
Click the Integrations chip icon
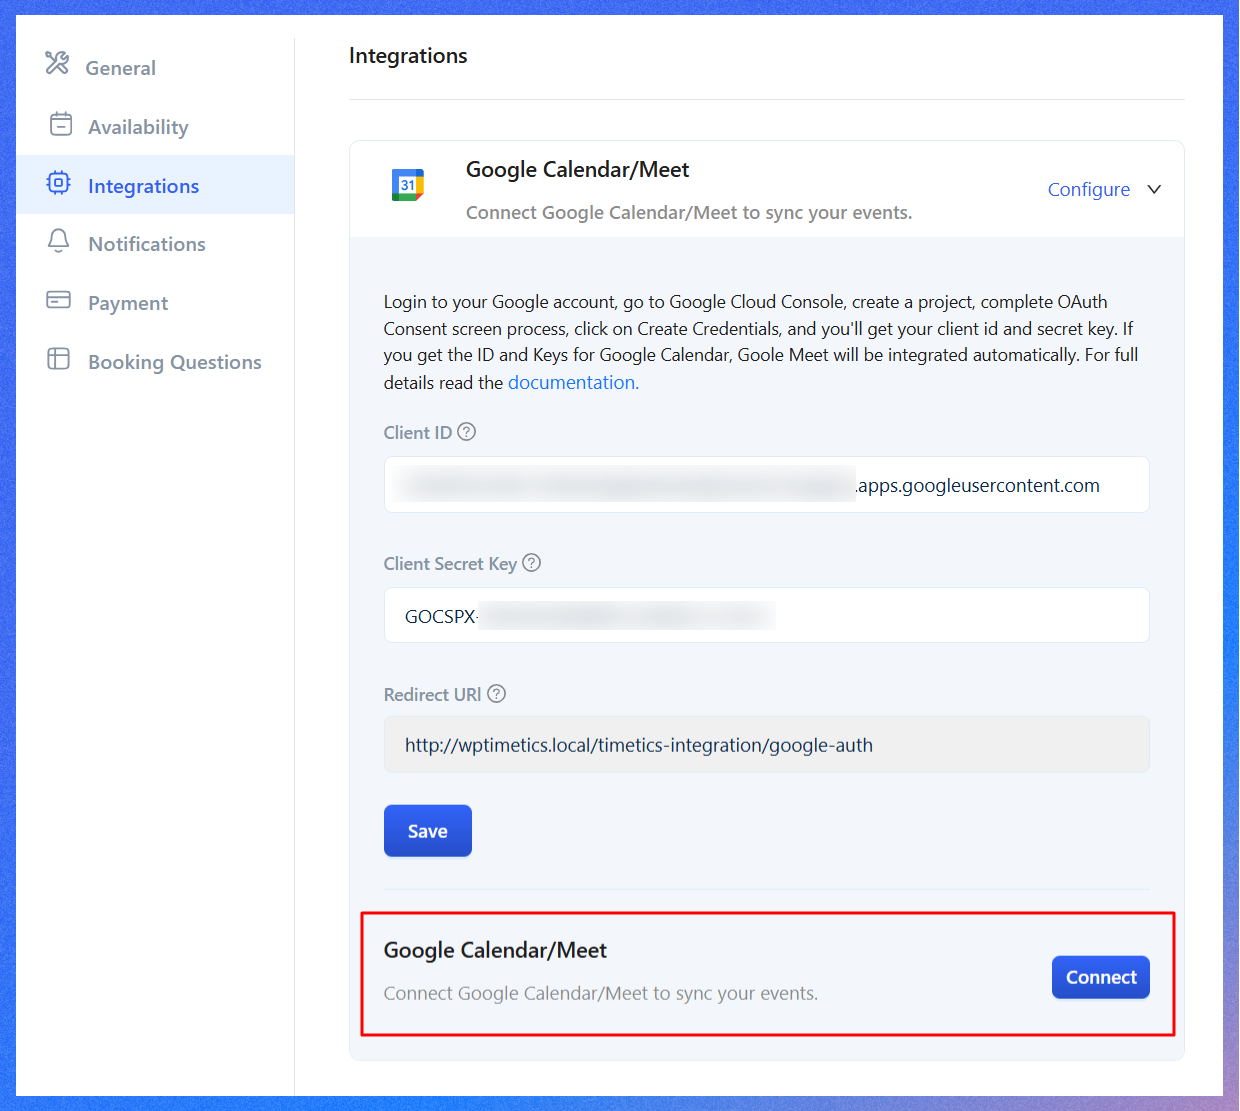(x=59, y=183)
